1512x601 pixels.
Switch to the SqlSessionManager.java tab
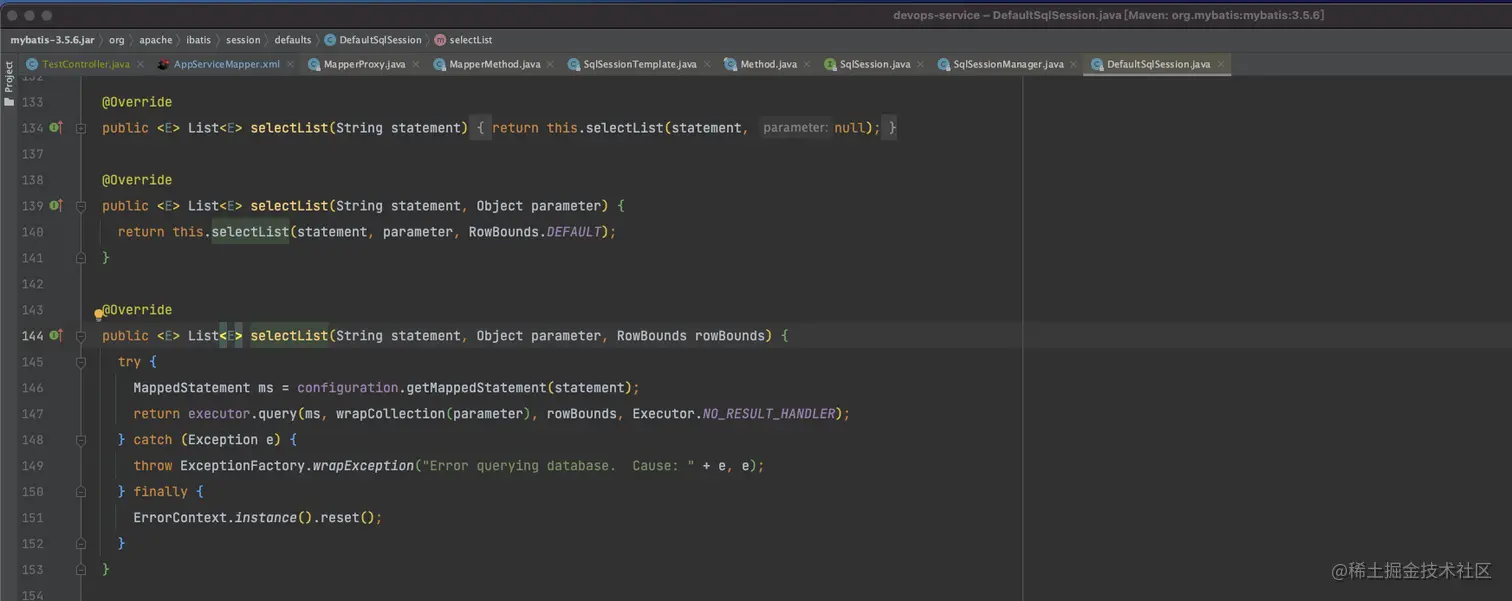tap(1008, 64)
